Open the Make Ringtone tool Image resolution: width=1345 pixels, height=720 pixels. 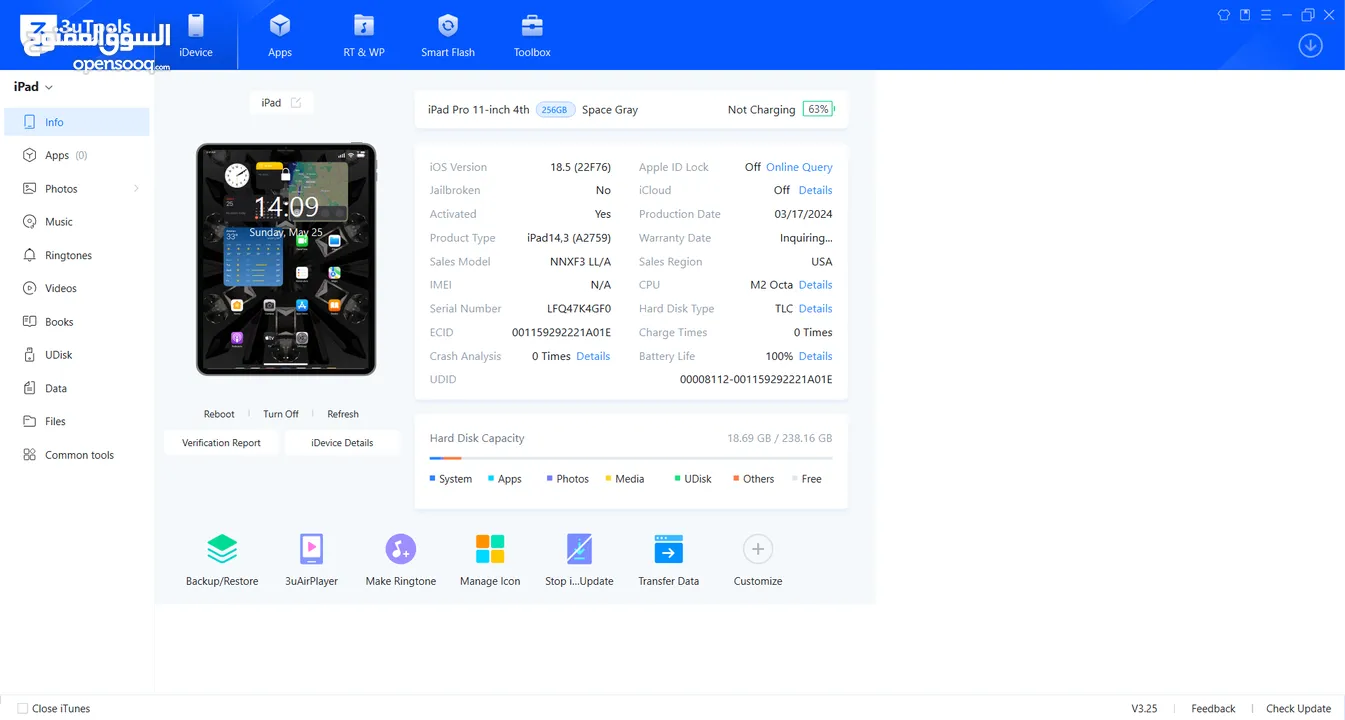tap(401, 559)
